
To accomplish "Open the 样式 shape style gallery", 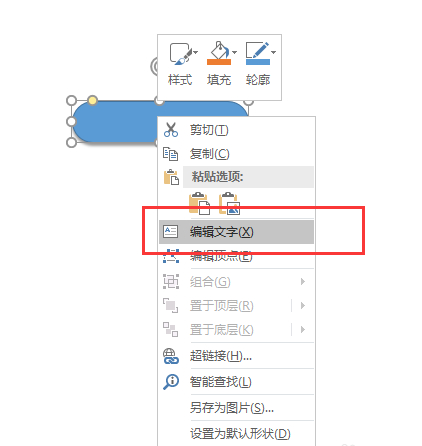I will pyautogui.click(x=180, y=64).
